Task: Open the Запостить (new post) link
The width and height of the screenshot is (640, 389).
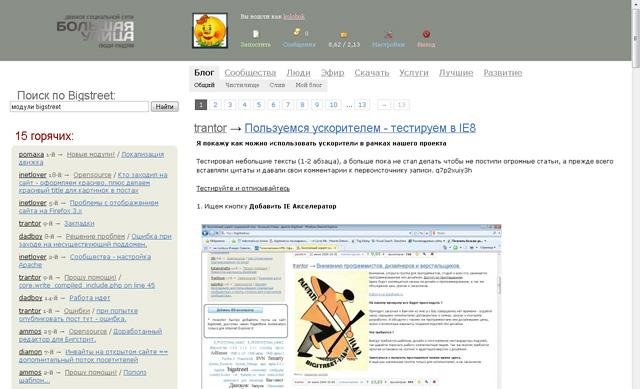Action: pyautogui.click(x=256, y=44)
